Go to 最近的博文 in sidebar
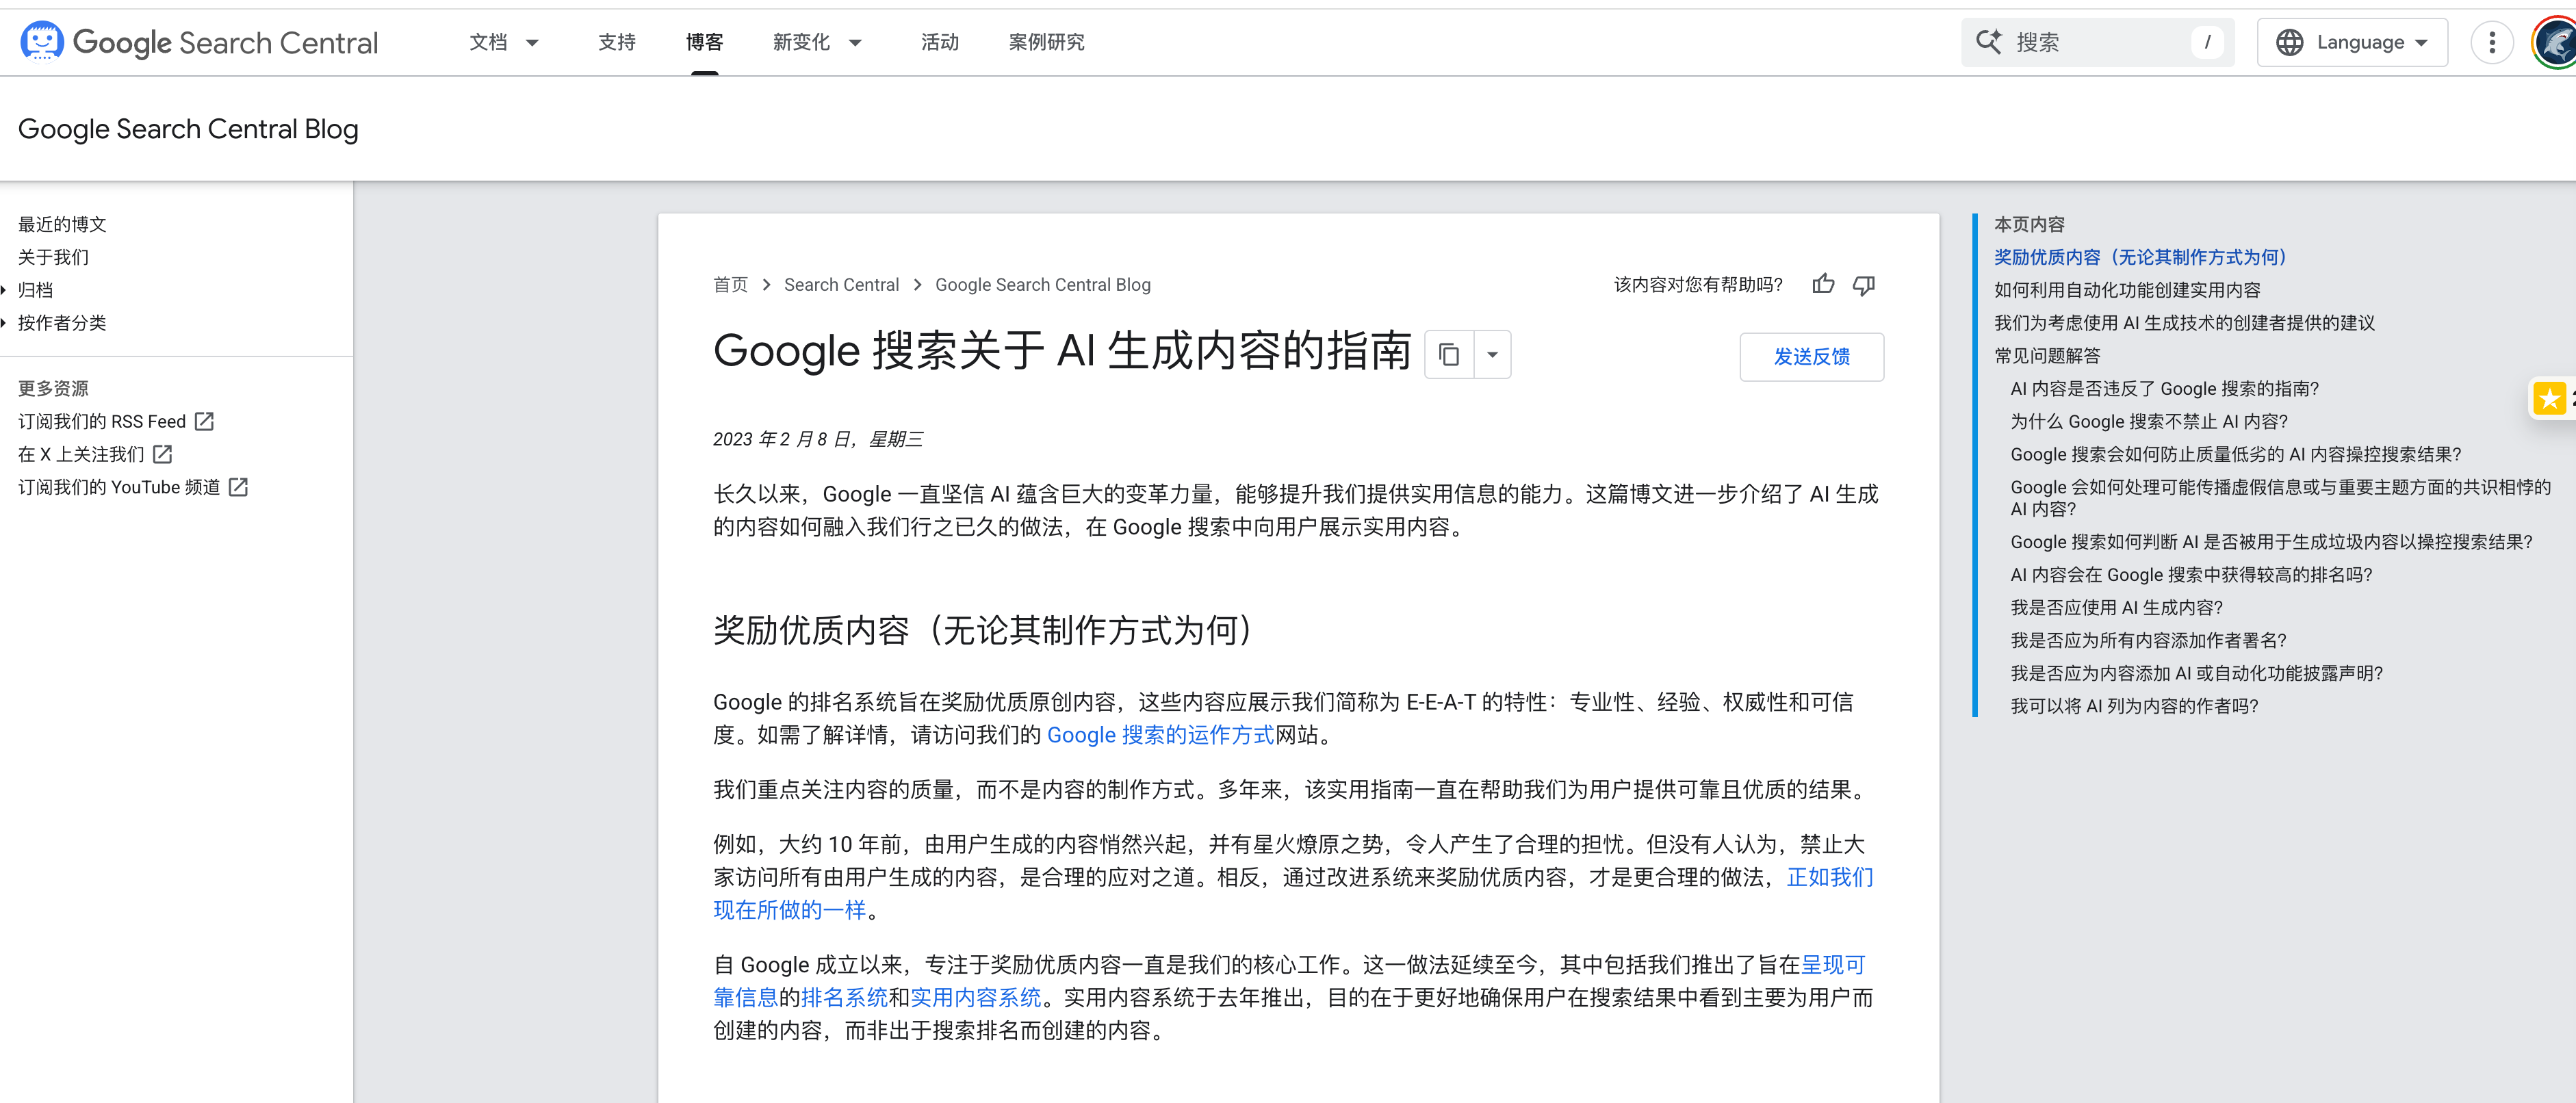The width and height of the screenshot is (2576, 1103). (62, 224)
